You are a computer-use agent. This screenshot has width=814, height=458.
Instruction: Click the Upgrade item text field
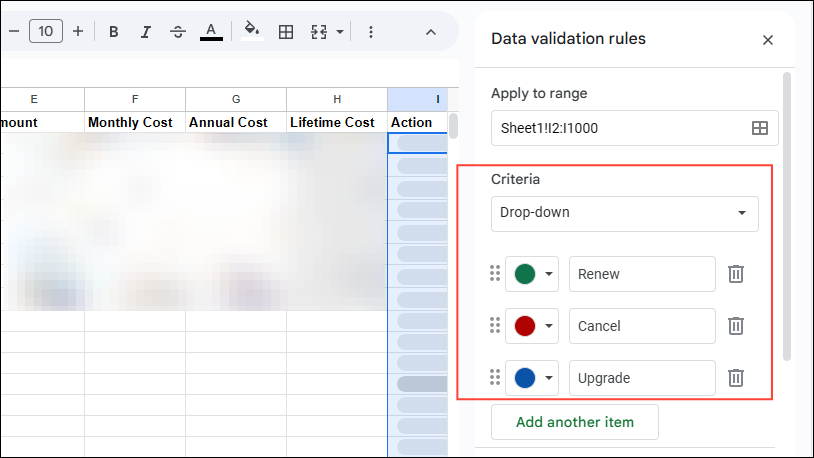click(x=642, y=378)
